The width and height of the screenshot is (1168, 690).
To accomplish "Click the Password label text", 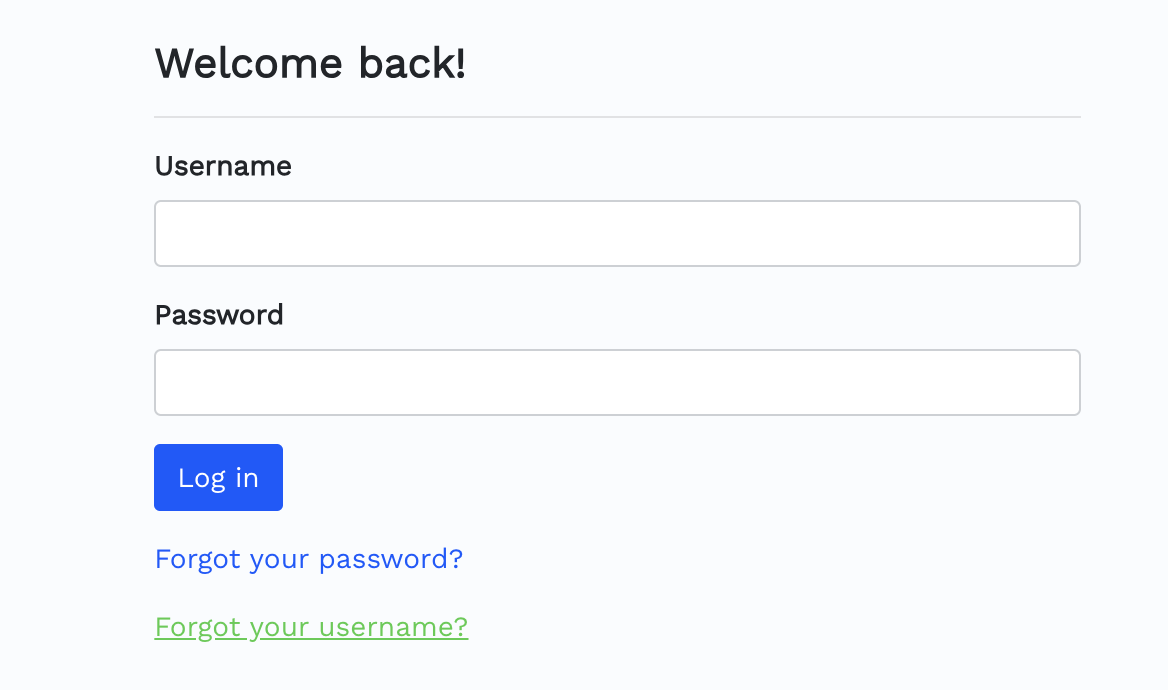I will (219, 315).
